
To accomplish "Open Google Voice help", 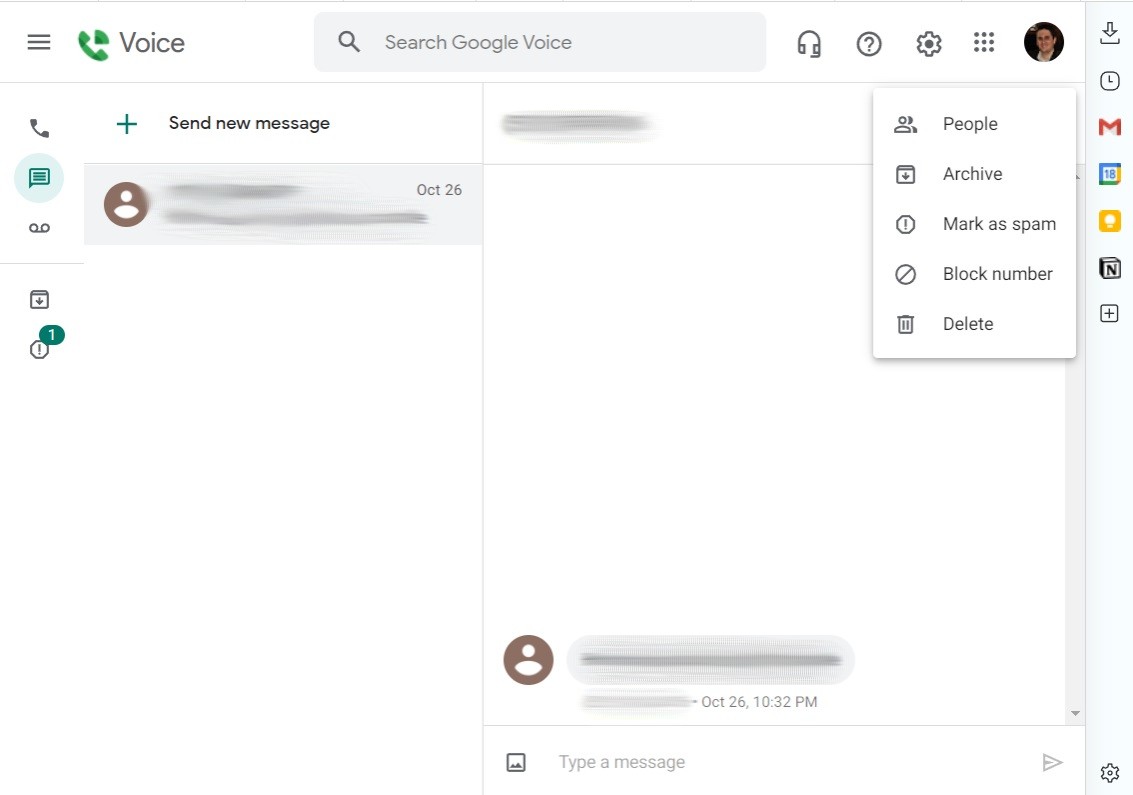I will click(x=868, y=43).
